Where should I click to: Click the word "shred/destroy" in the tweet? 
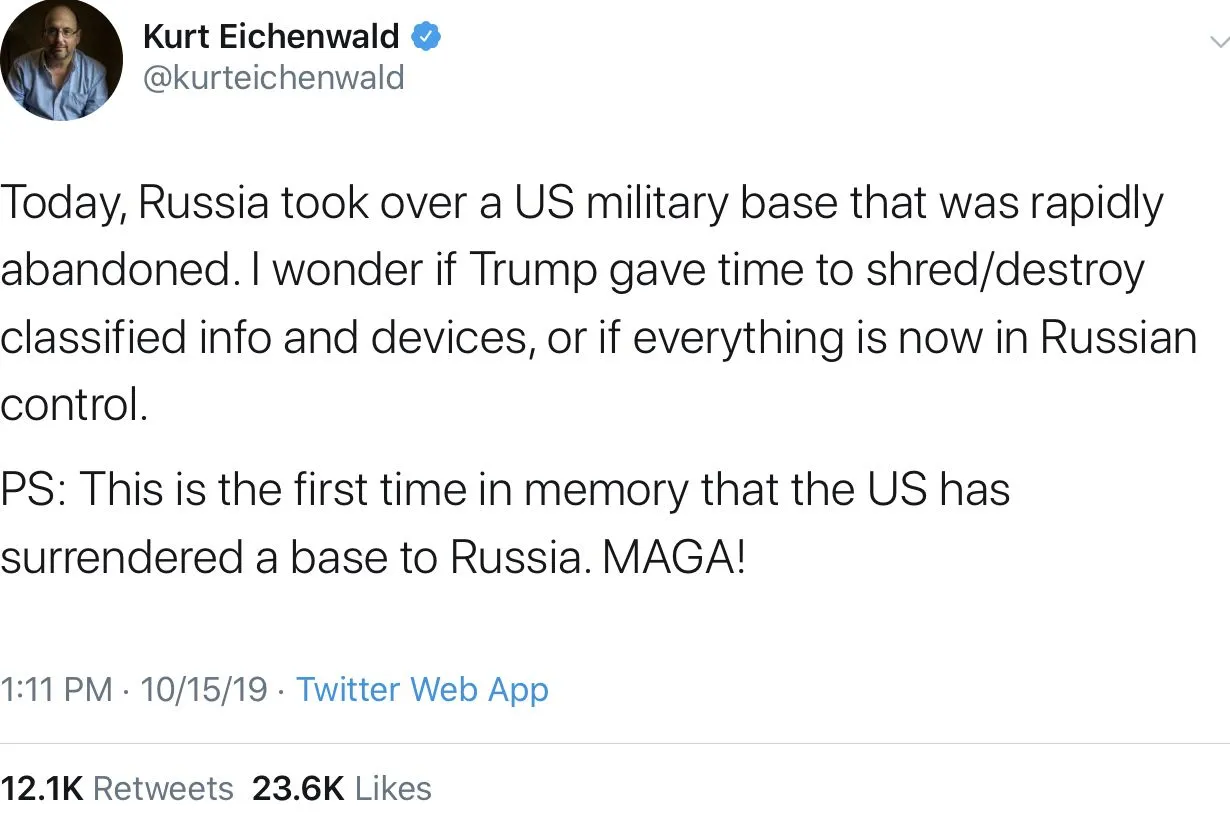pos(1004,272)
